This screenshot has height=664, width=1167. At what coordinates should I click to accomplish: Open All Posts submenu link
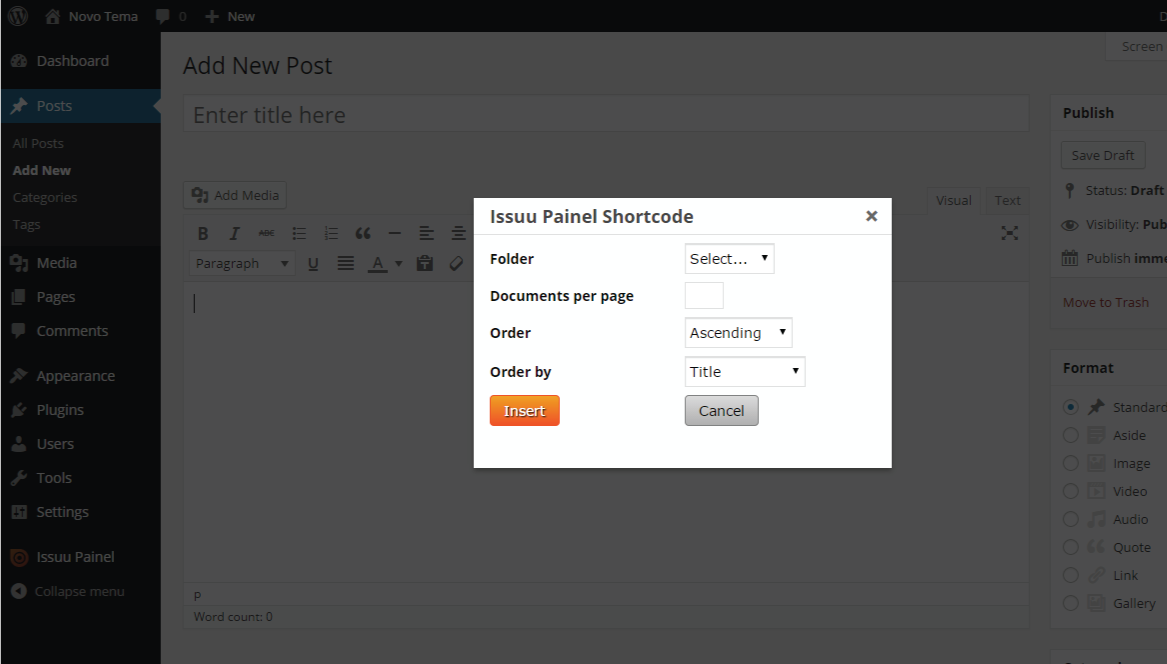(38, 143)
